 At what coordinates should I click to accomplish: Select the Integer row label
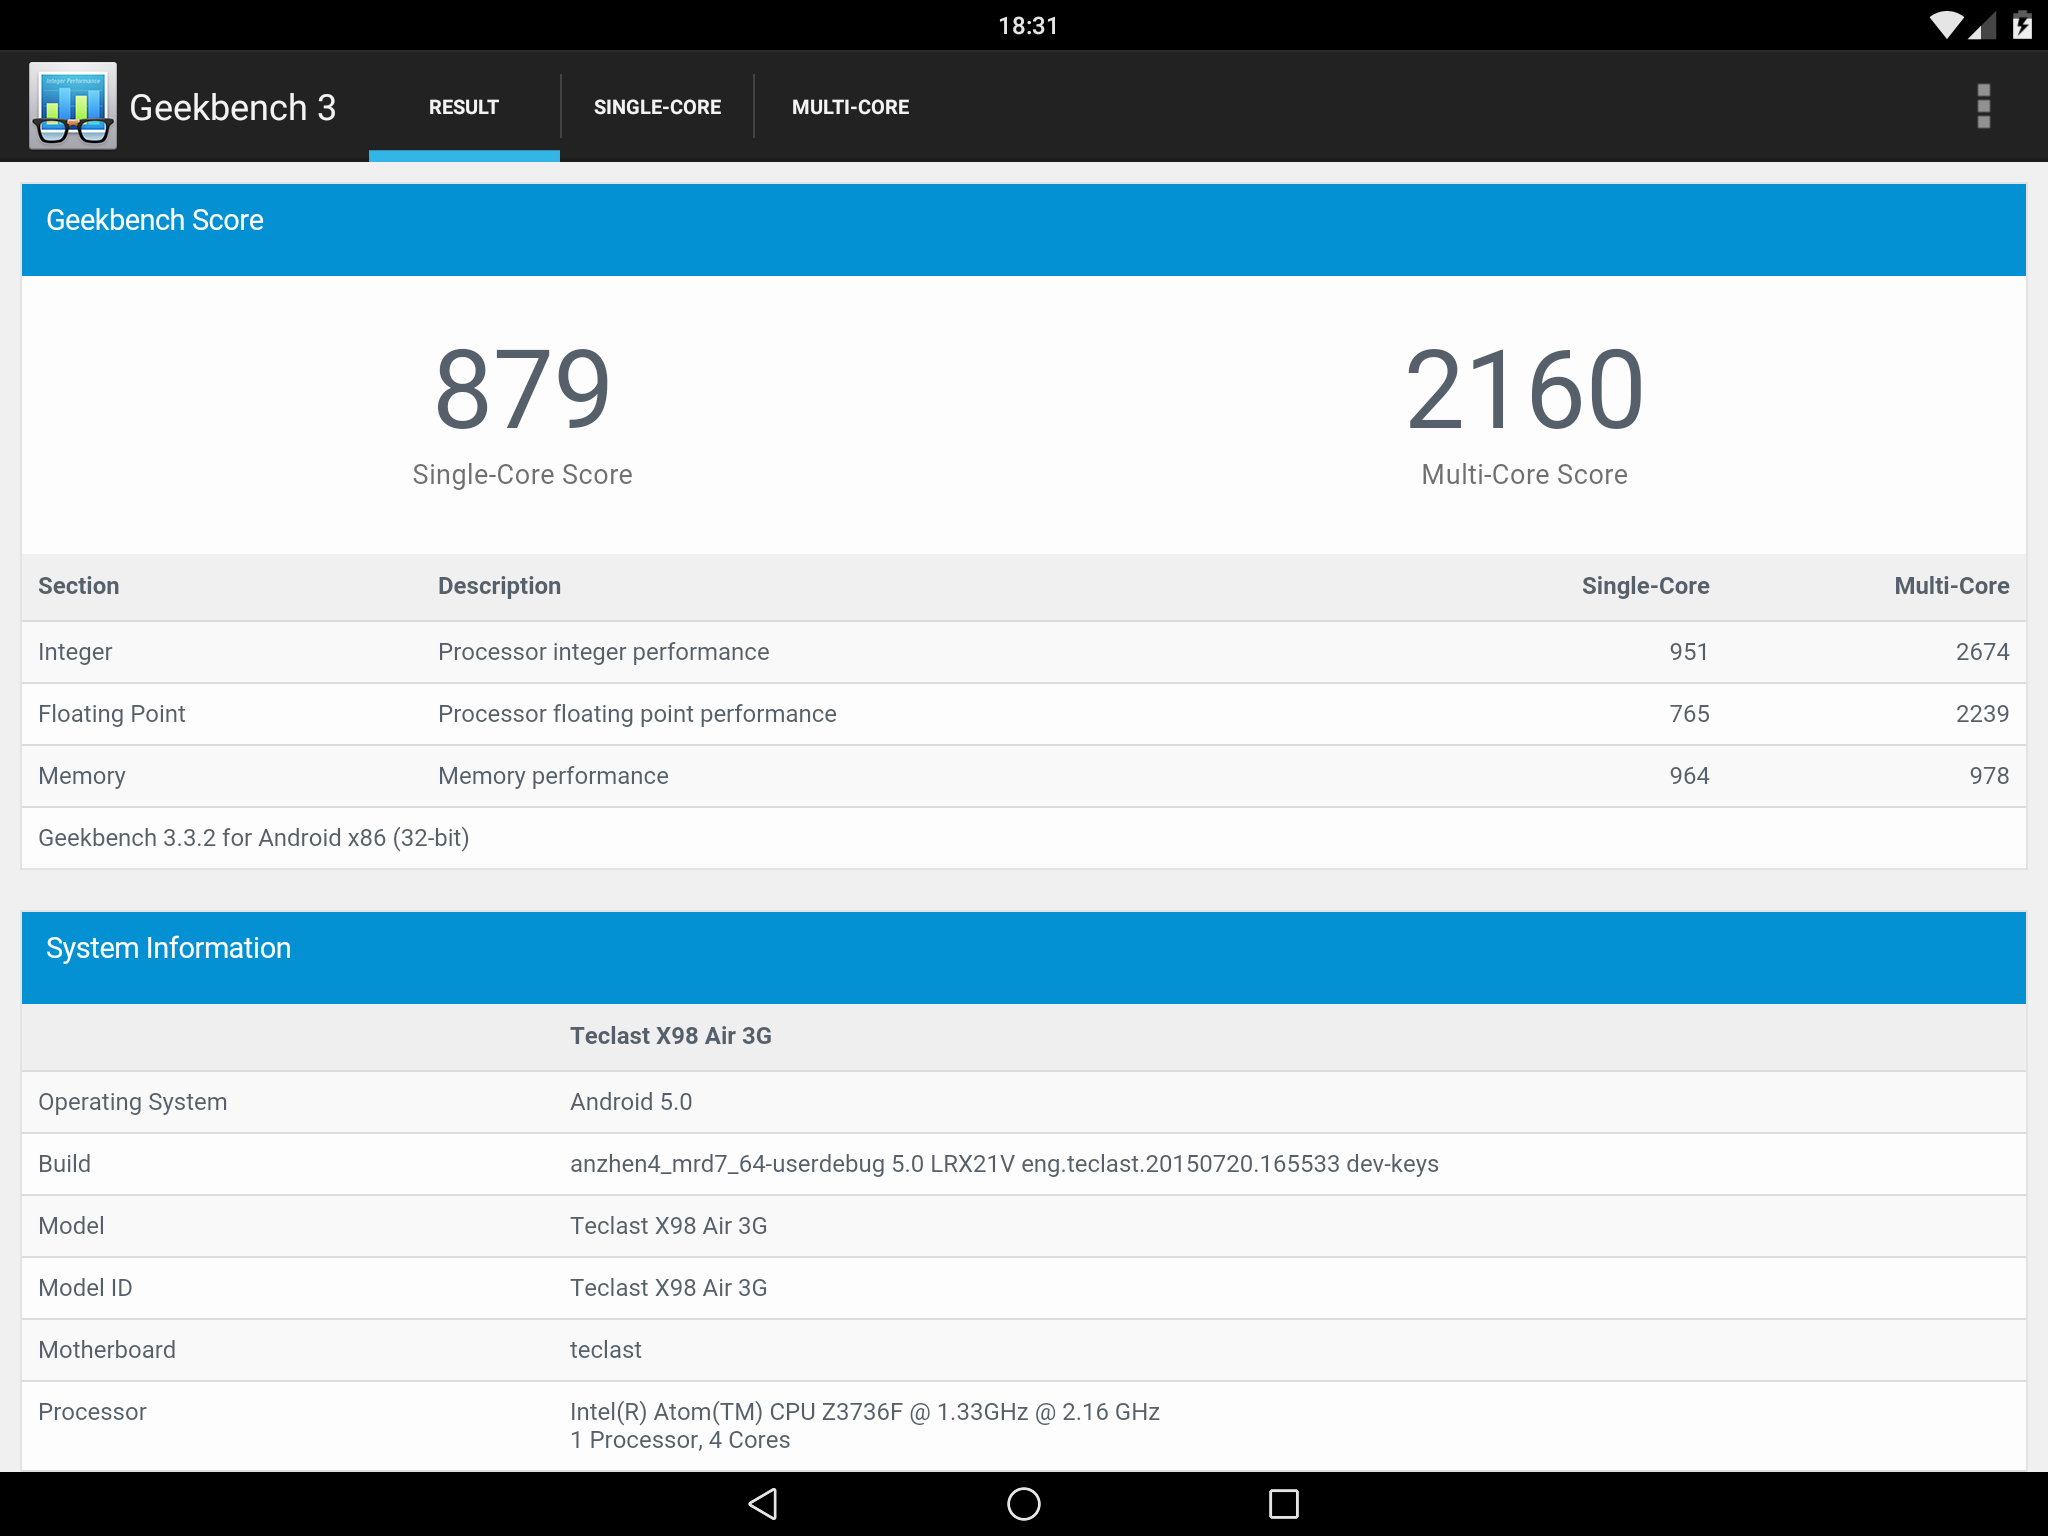75,652
